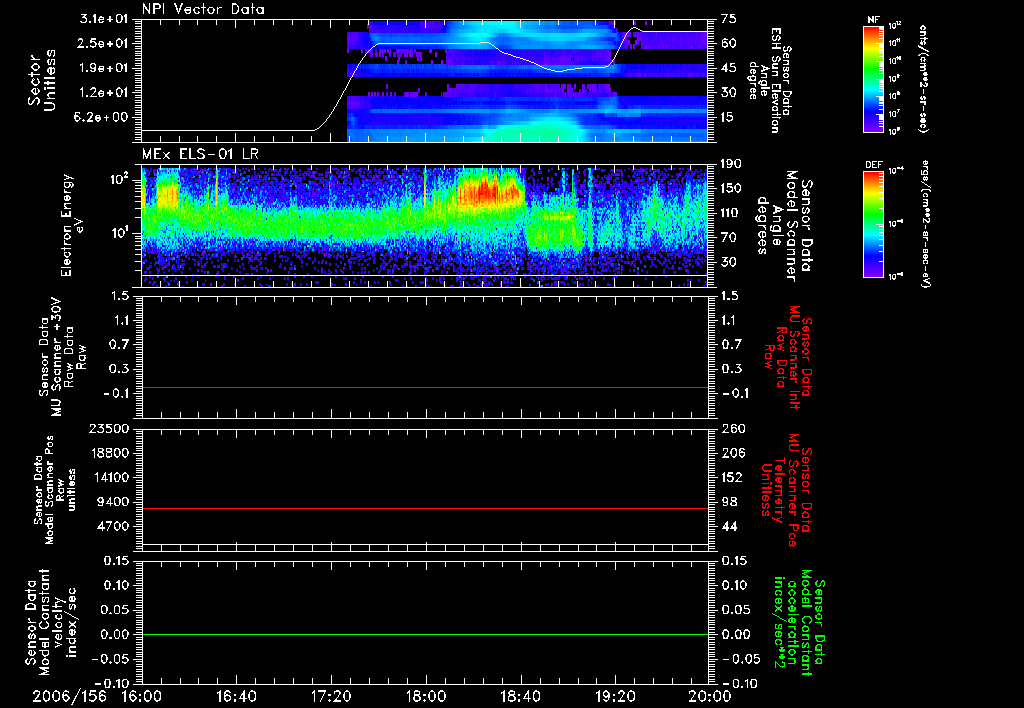Select the 'NPI Vector Data' panel title
The height and width of the screenshot is (708, 1024).
coord(203,9)
